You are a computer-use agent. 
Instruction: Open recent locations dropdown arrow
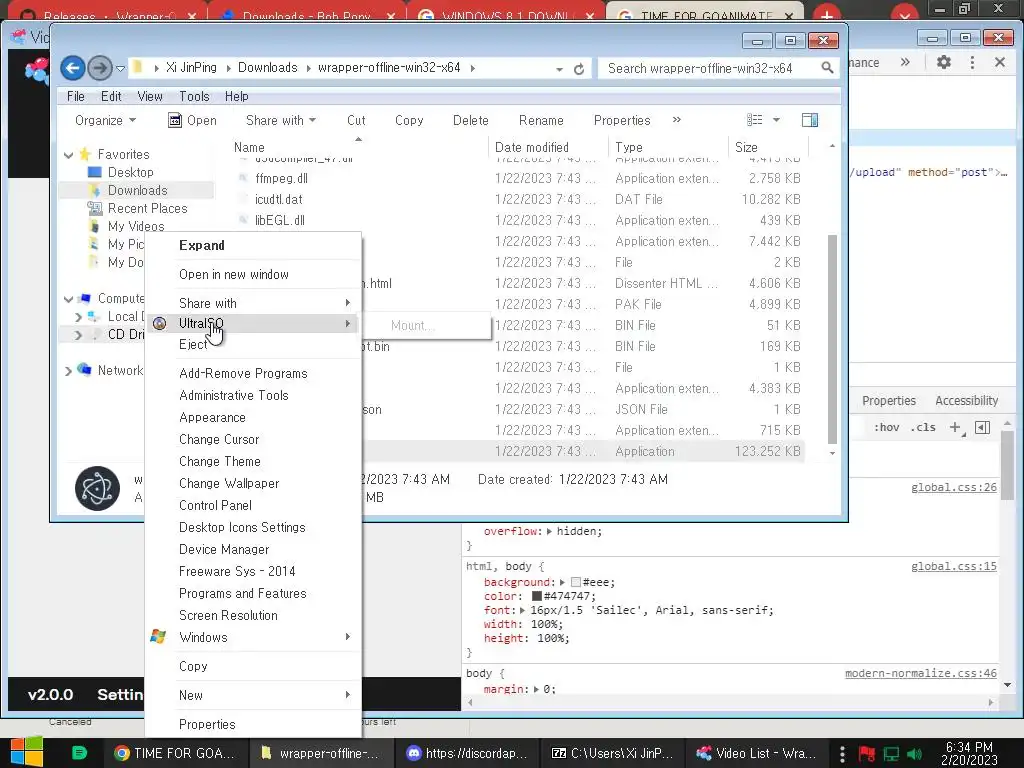pyautogui.click(x=120, y=69)
